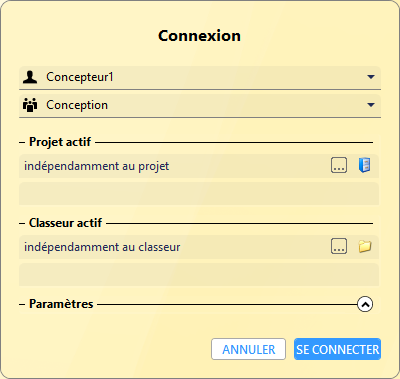Select the Conception role combo box

tap(200, 105)
